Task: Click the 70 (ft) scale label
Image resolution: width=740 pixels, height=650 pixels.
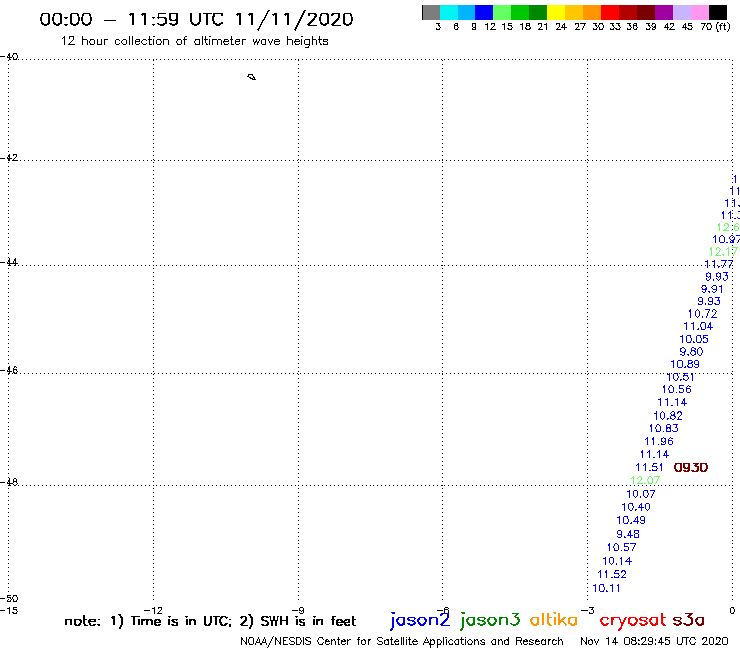Action: (715, 26)
